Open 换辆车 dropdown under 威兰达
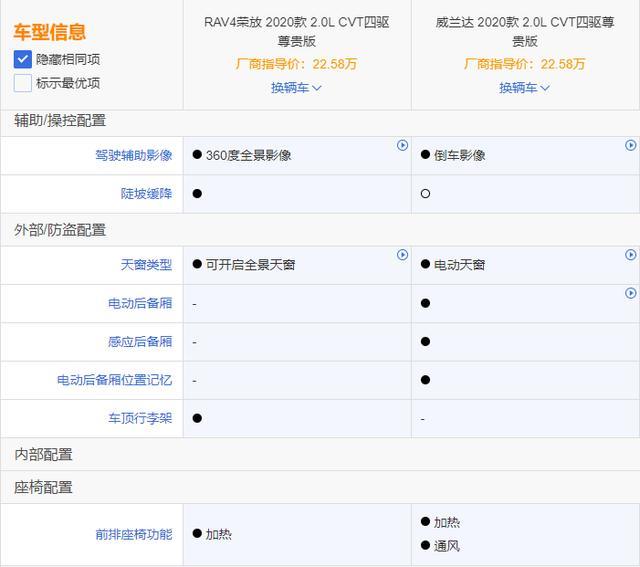This screenshot has height=567, width=640. click(524, 87)
